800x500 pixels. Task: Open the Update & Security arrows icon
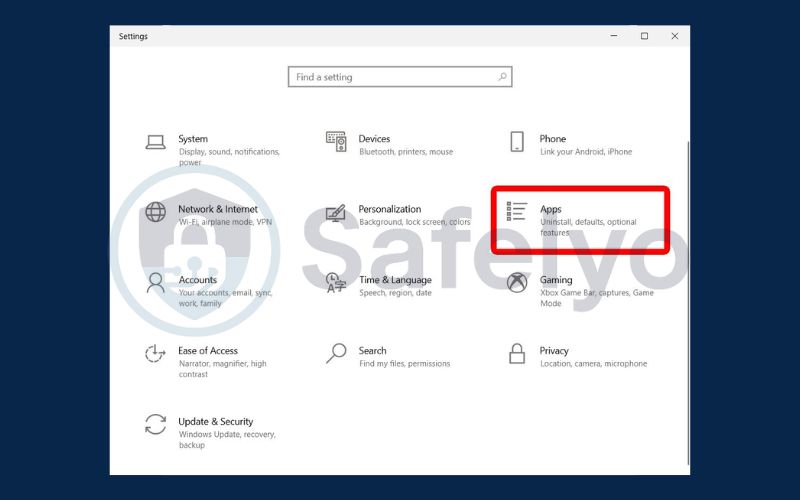(156, 424)
